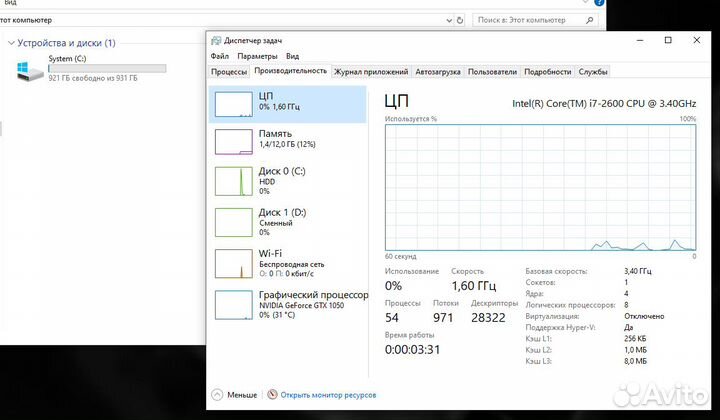The width and height of the screenshot is (720, 420).
Task: Switch to the Процессы tab
Action: click(229, 72)
